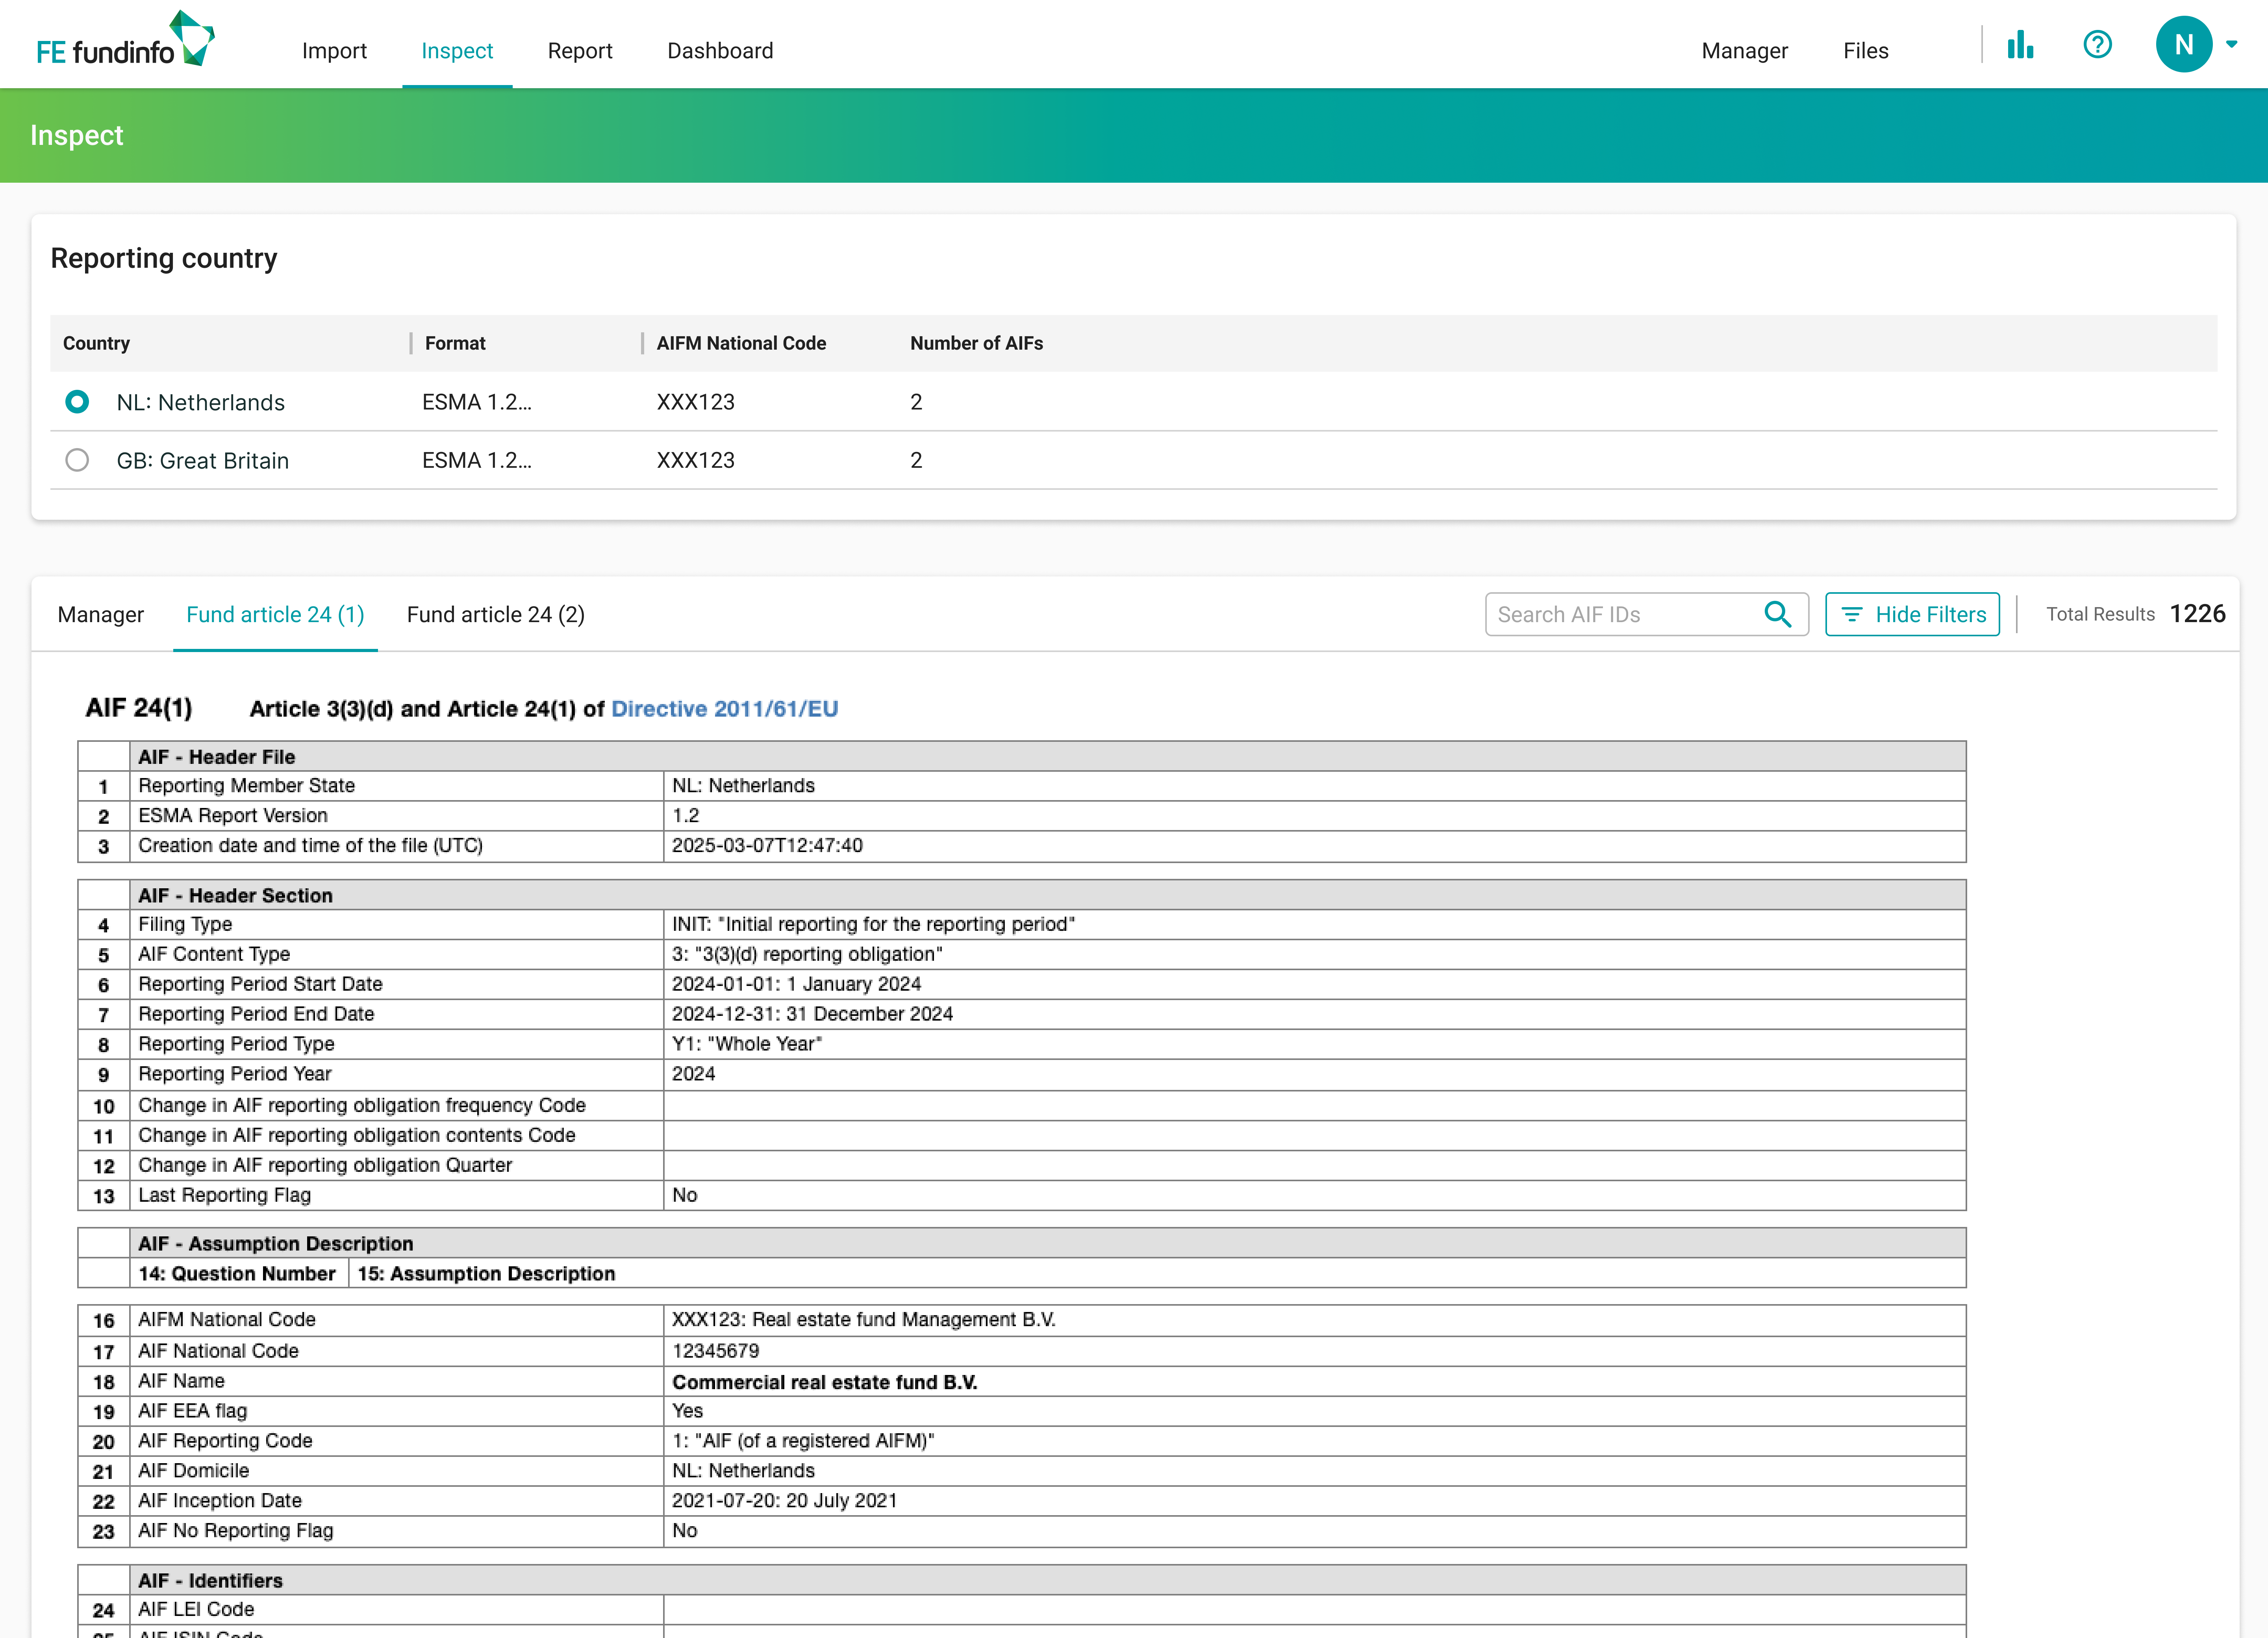The width and height of the screenshot is (2268, 1638).
Task: Open the Import menu
Action: 334,51
